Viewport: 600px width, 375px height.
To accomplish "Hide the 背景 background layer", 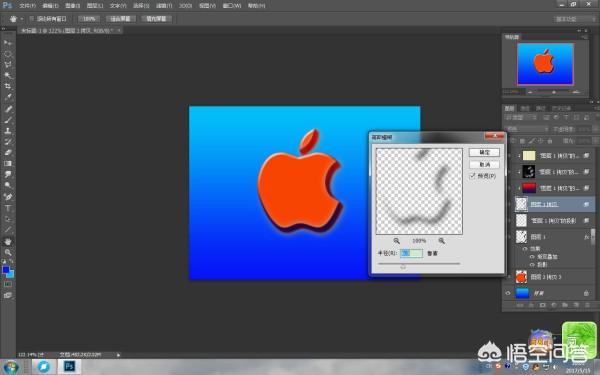I will click(x=508, y=293).
